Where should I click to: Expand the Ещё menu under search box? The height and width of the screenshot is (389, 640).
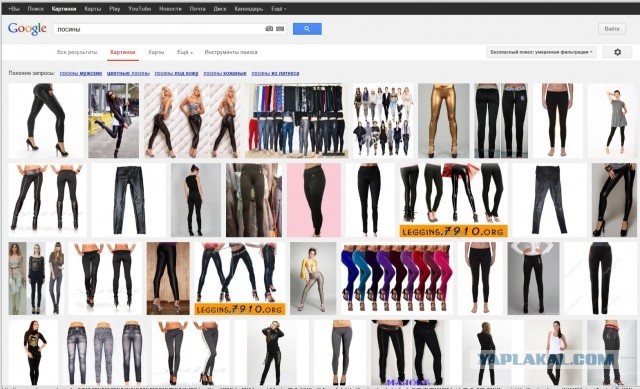coord(185,52)
